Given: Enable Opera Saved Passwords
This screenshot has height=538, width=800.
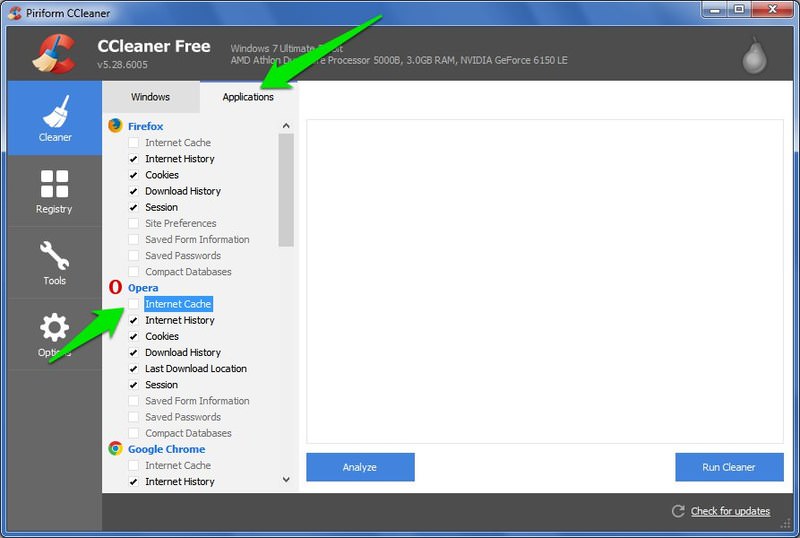Looking at the screenshot, I should [133, 417].
